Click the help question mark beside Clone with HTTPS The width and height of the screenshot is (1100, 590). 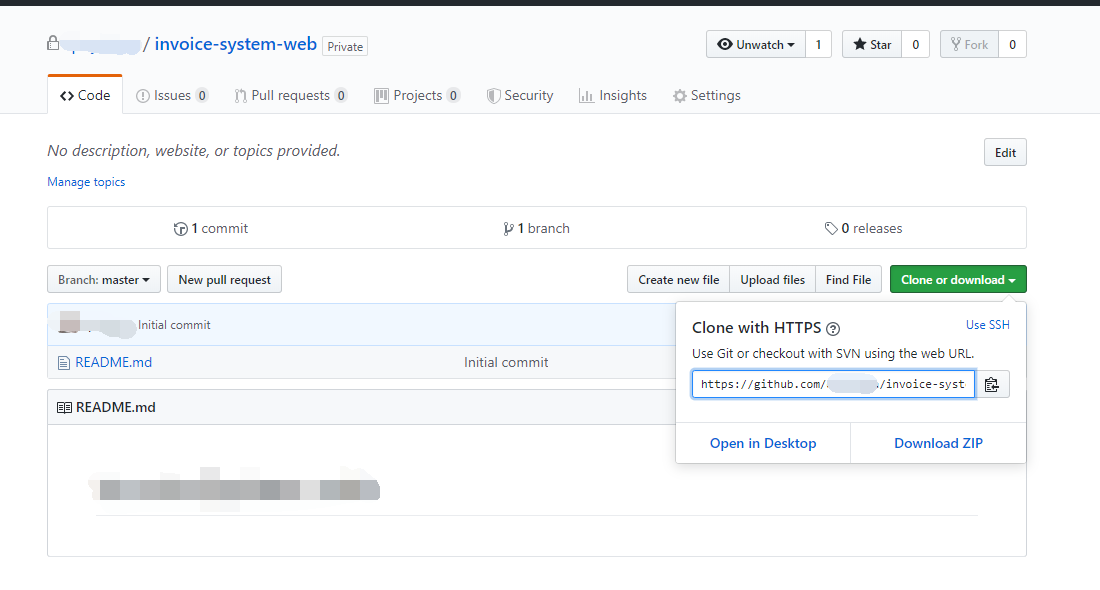(x=833, y=328)
